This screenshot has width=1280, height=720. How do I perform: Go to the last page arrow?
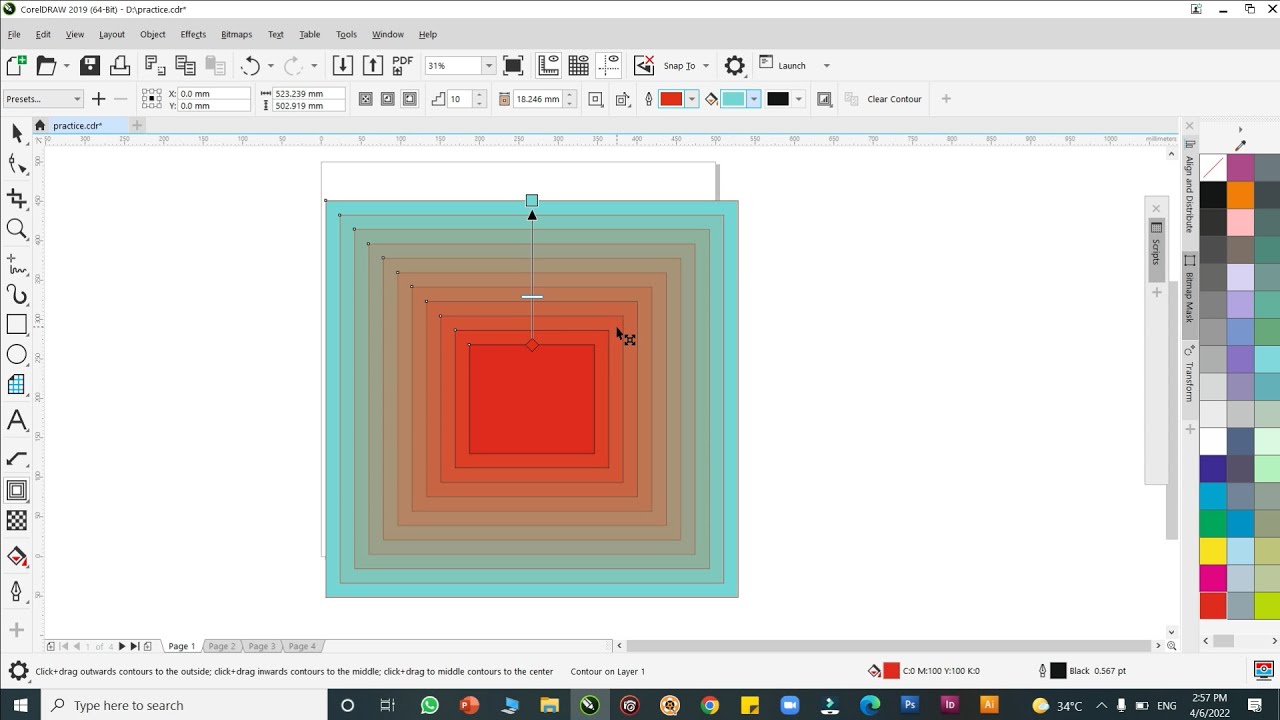135,646
